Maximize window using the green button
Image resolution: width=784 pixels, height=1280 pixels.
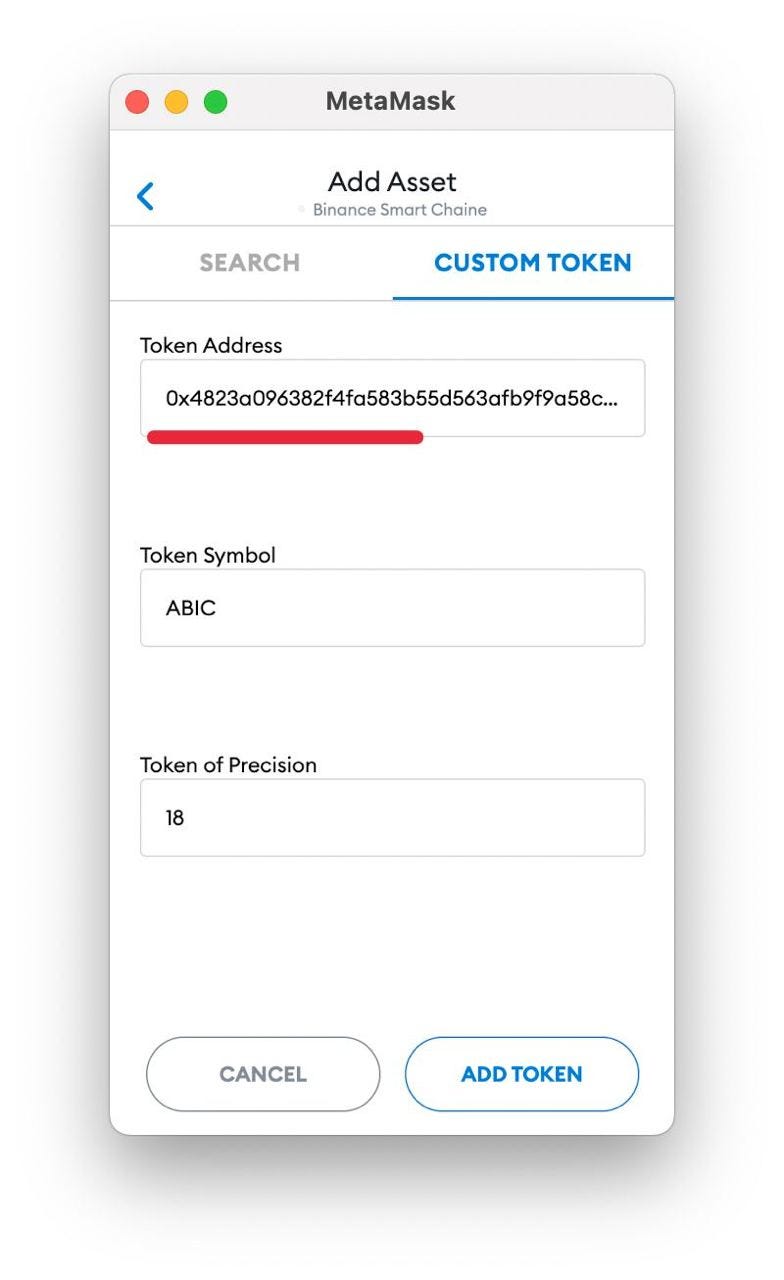[x=215, y=102]
